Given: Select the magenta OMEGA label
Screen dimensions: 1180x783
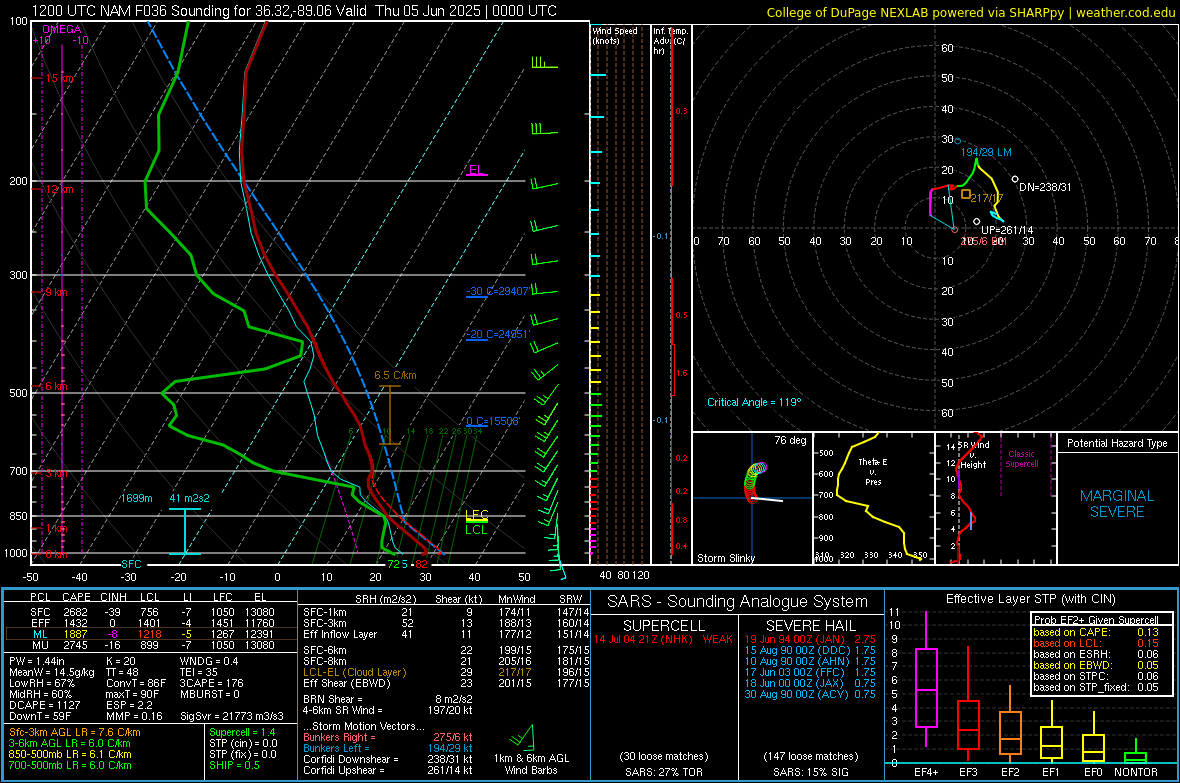Looking at the screenshot, I should click(x=62, y=29).
